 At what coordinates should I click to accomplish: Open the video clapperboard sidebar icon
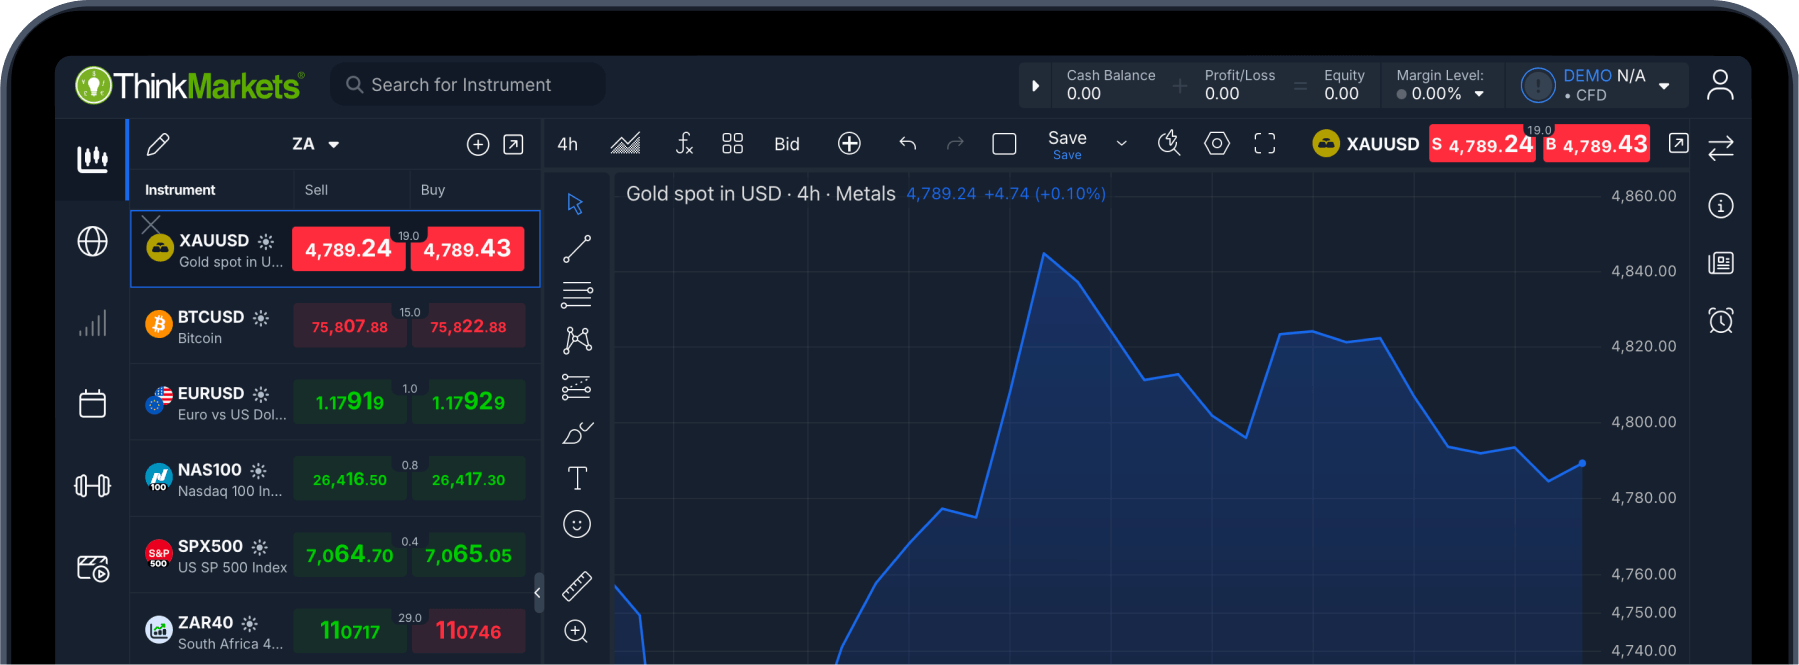[93, 568]
